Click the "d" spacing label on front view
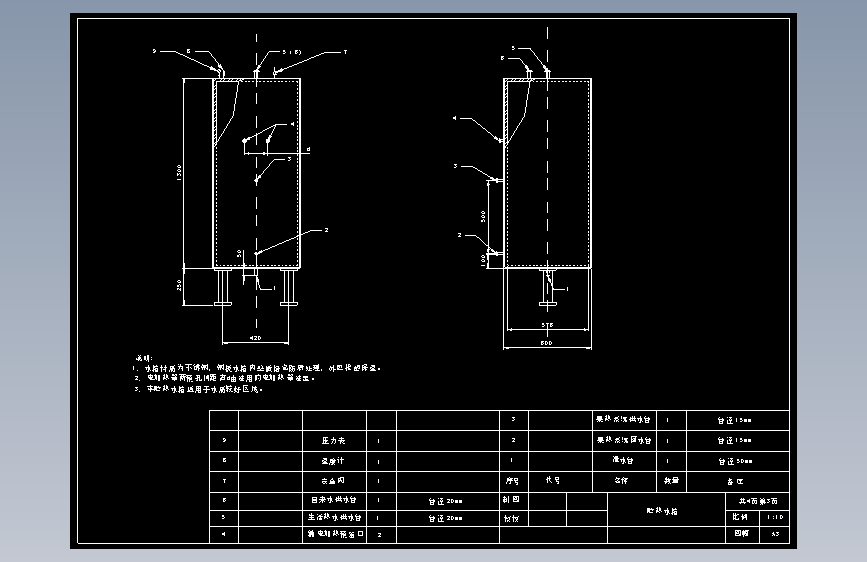The height and width of the screenshot is (562, 867). pos(309,149)
